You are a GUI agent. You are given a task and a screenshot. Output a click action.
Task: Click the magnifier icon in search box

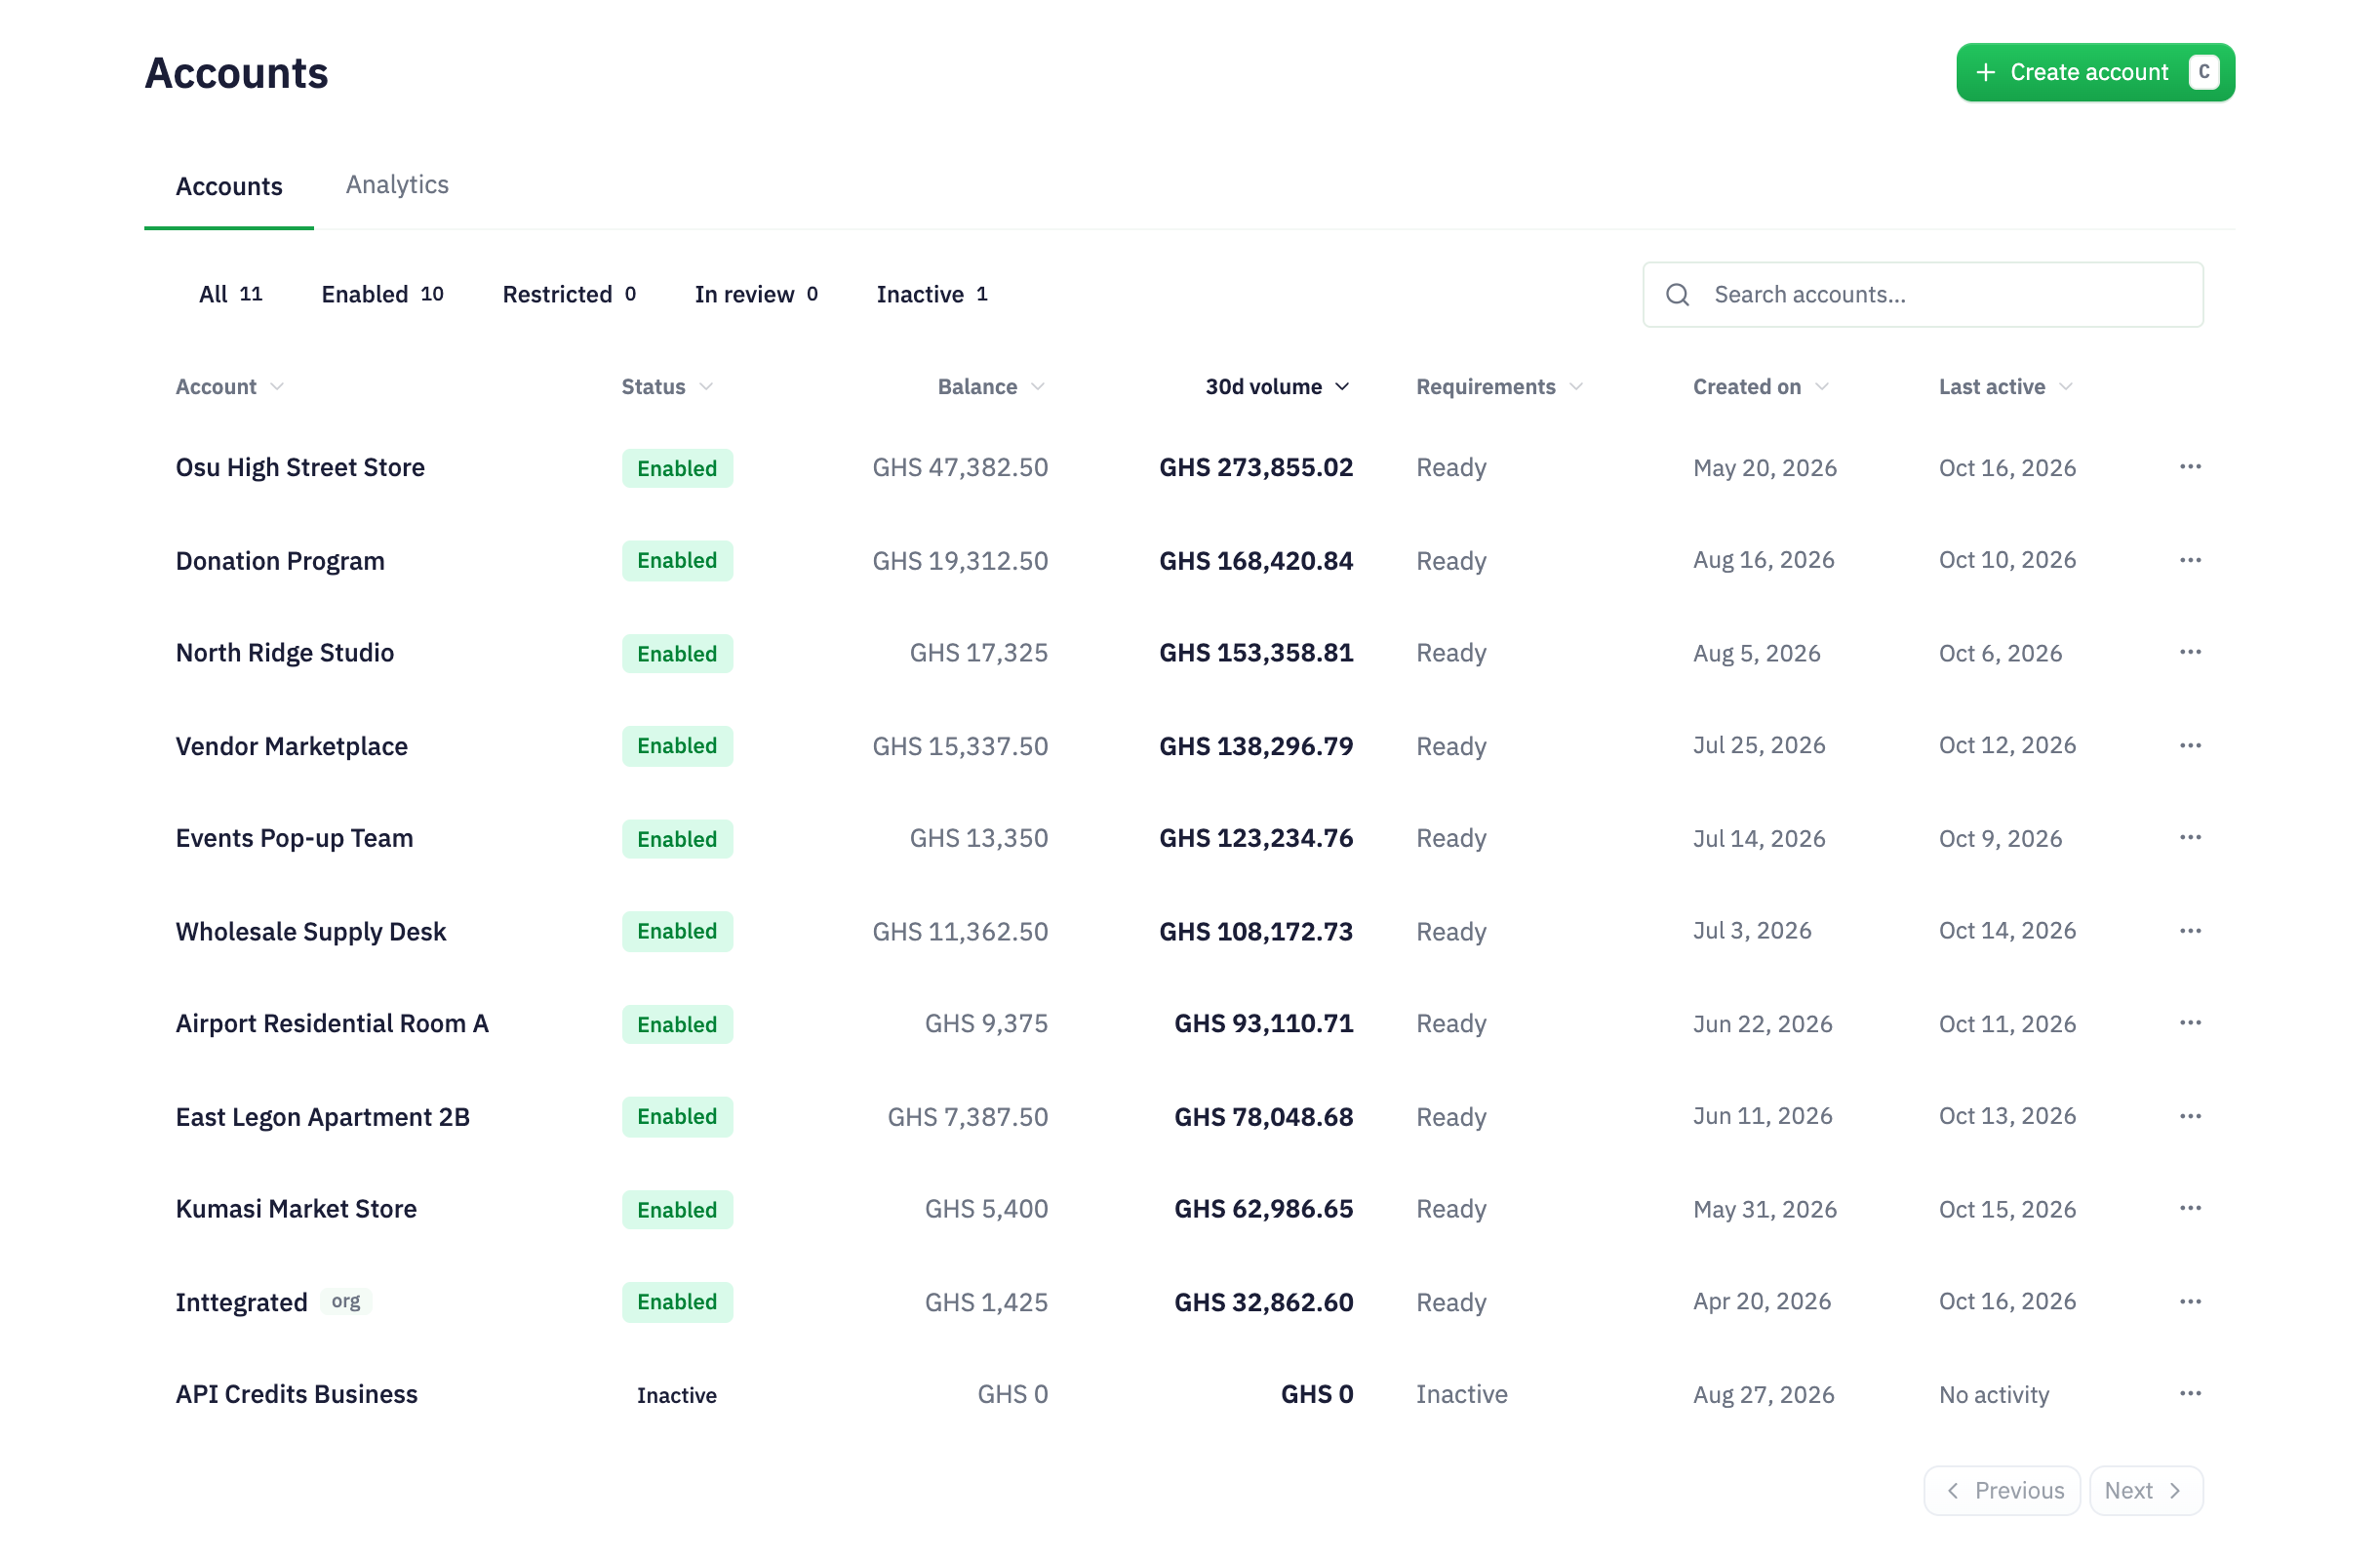[x=1677, y=294]
